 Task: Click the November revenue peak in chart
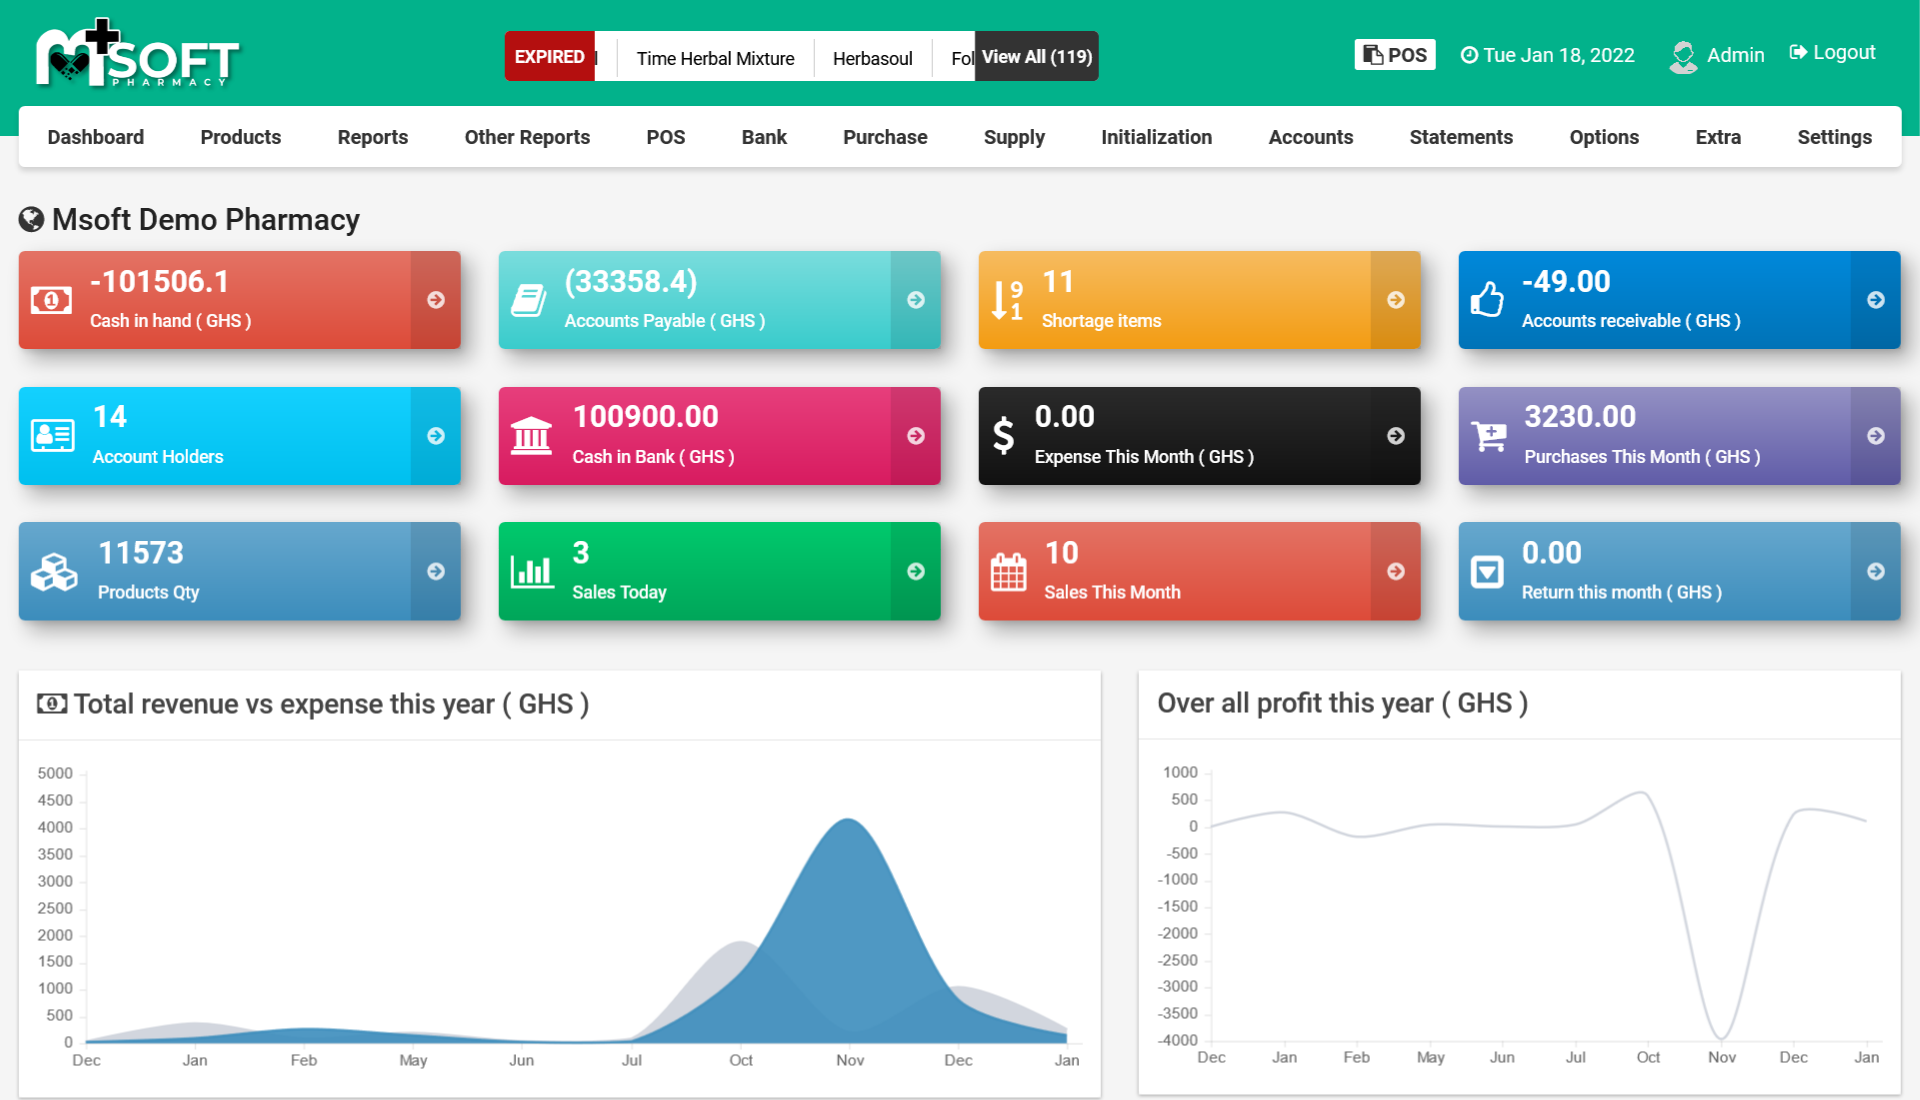(x=848, y=820)
